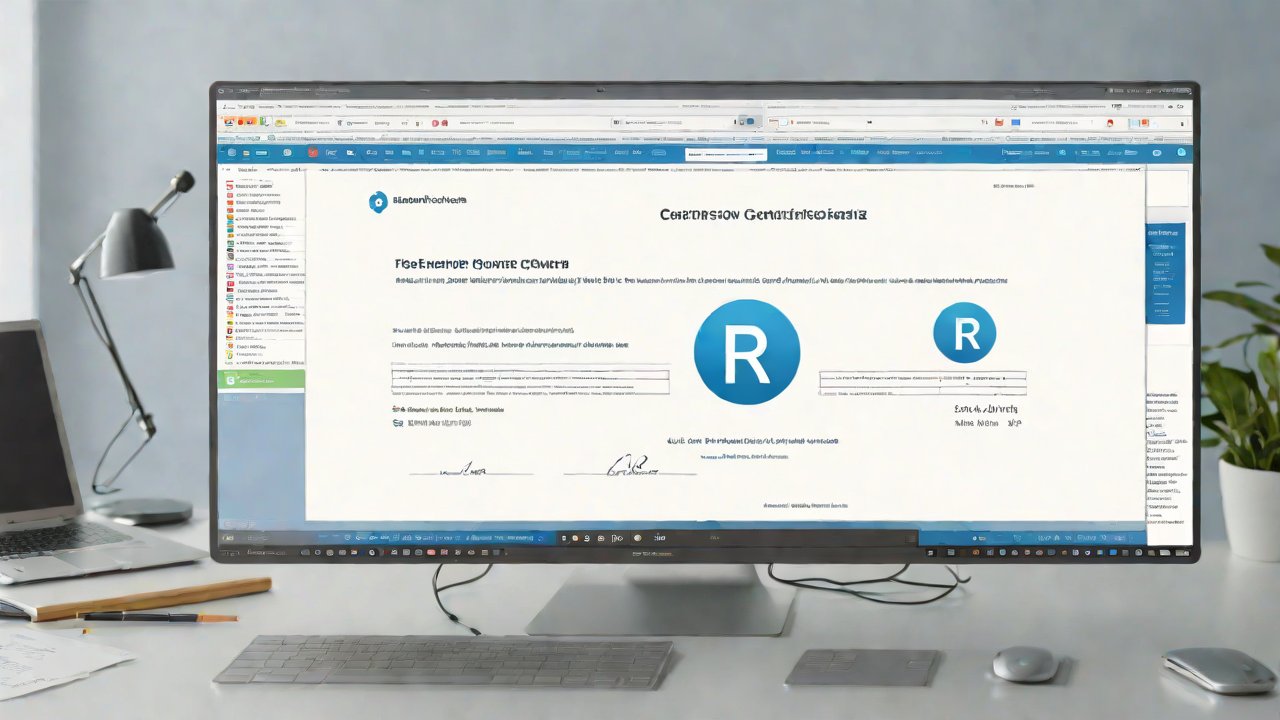The width and height of the screenshot is (1280, 720).
Task: Click the left signature line on the document
Action: coord(470,470)
